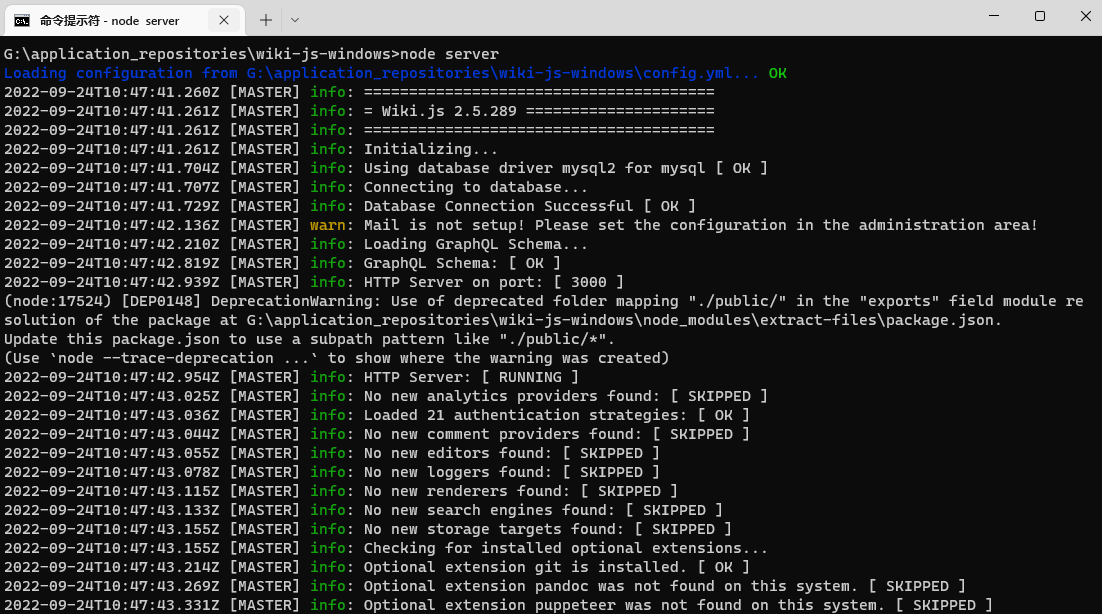This screenshot has width=1102, height=614.
Task: Click 'Loading GraphQL Schema...' line
Action: tap(475, 244)
